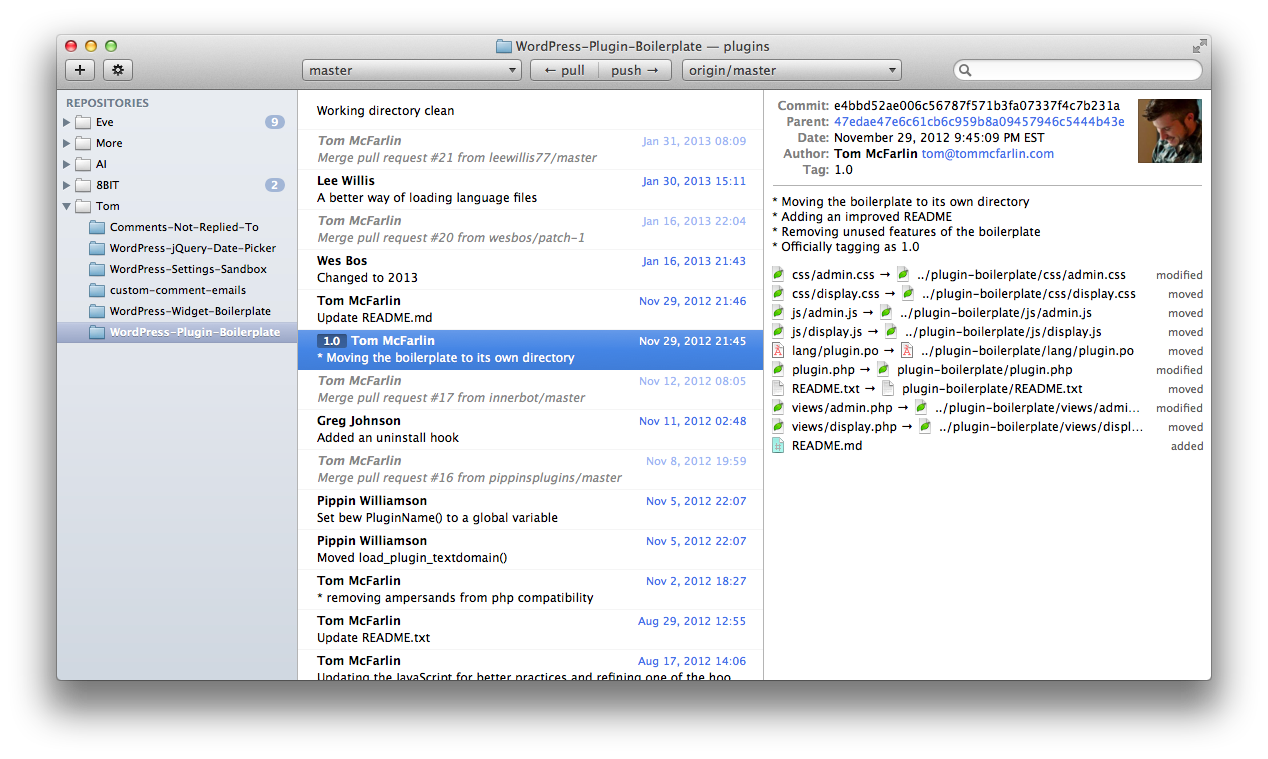Add a new repository with the plus icon
Viewport: 1268px width, 759px height.
(x=80, y=70)
